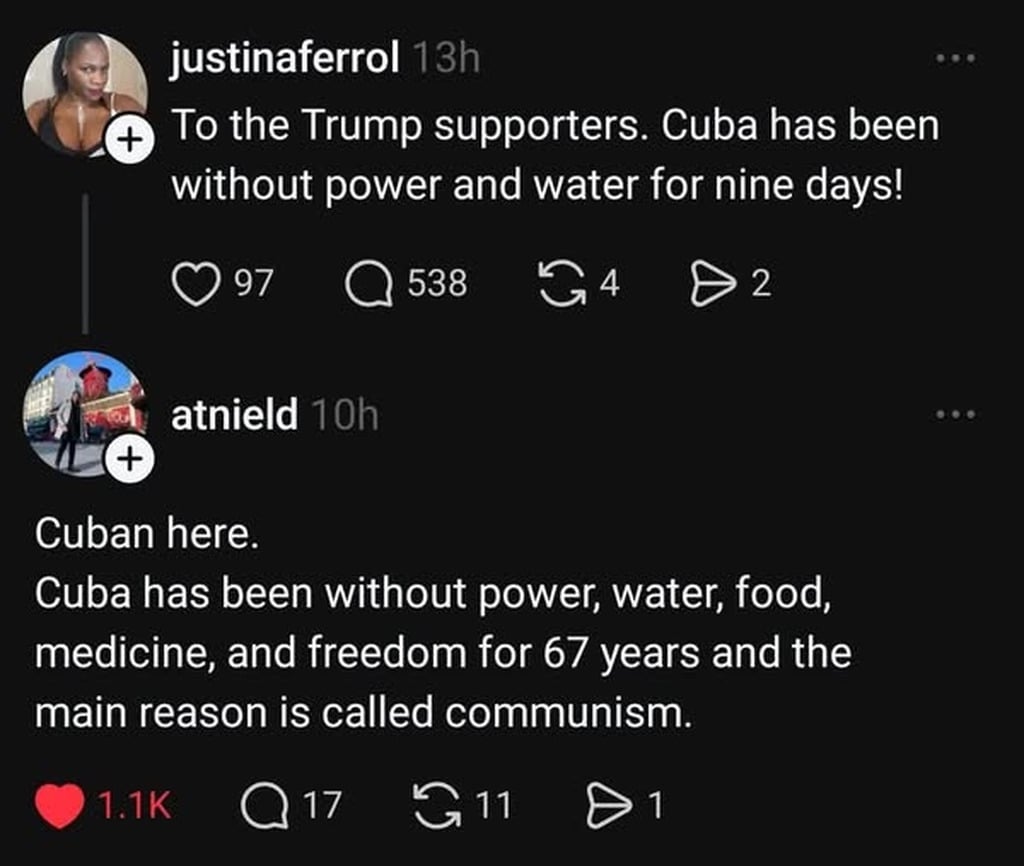Open the 10h timestamp on atnield's reply

click(345, 414)
